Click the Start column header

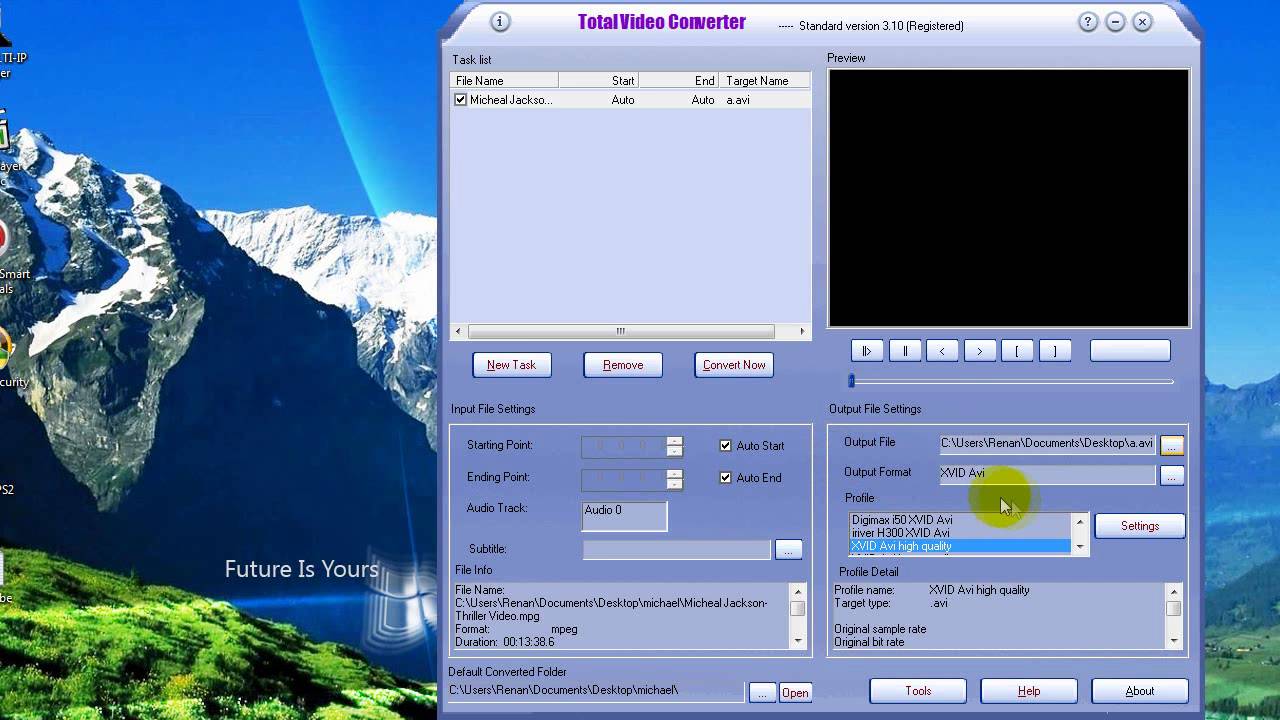598,81
